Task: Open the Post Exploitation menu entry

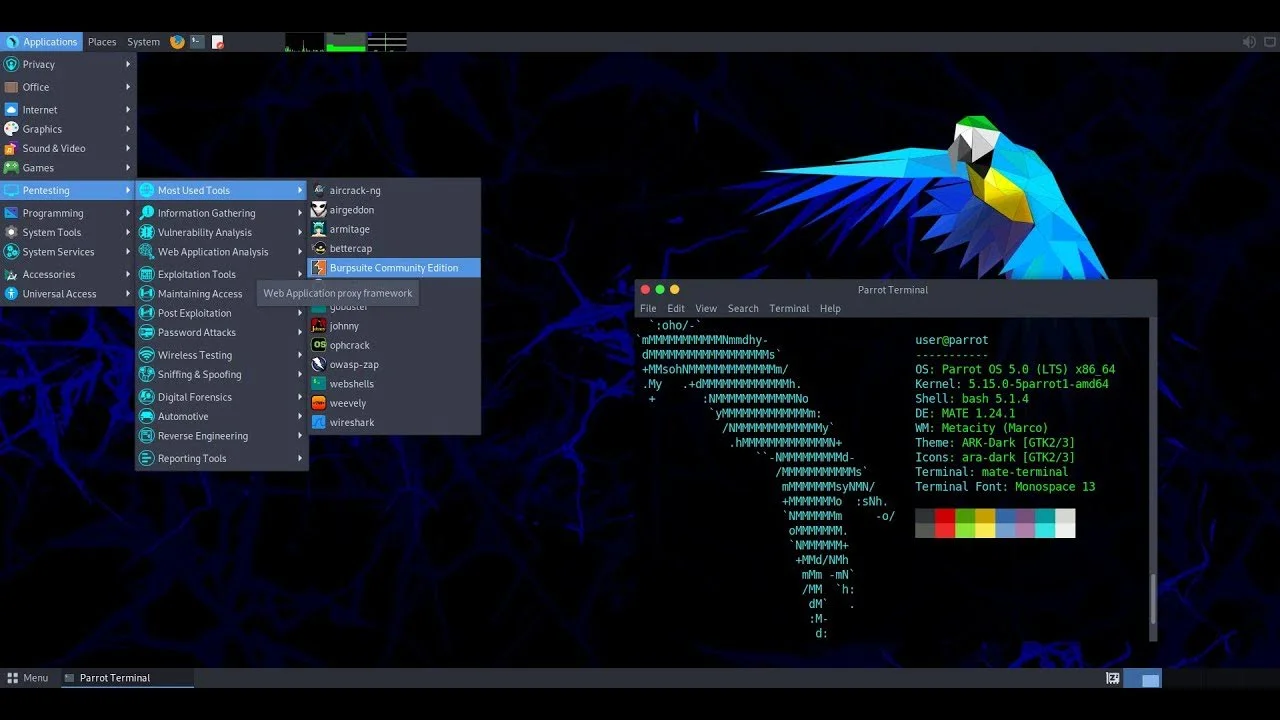Action: (222, 313)
